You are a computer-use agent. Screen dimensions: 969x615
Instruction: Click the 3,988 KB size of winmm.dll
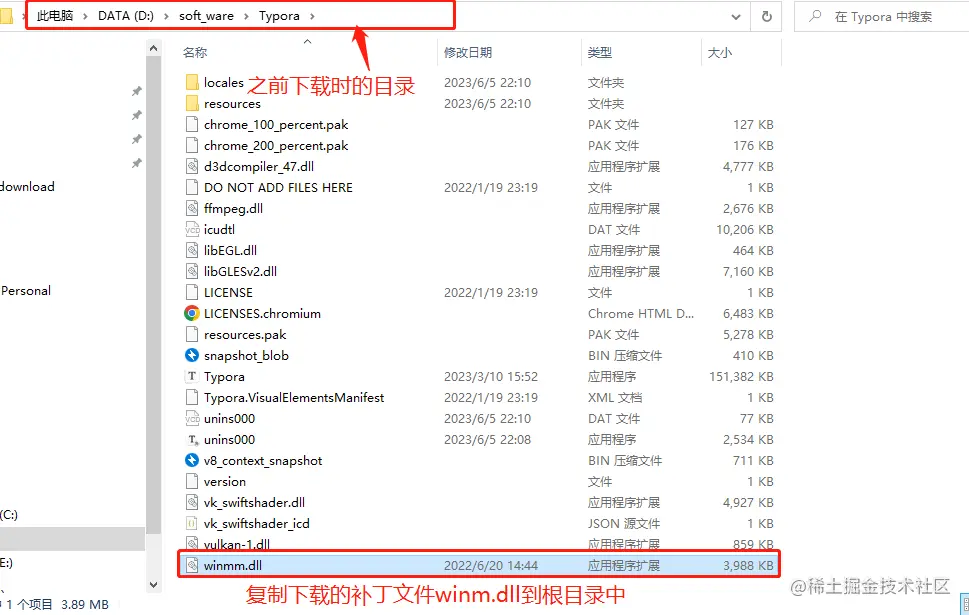click(748, 566)
